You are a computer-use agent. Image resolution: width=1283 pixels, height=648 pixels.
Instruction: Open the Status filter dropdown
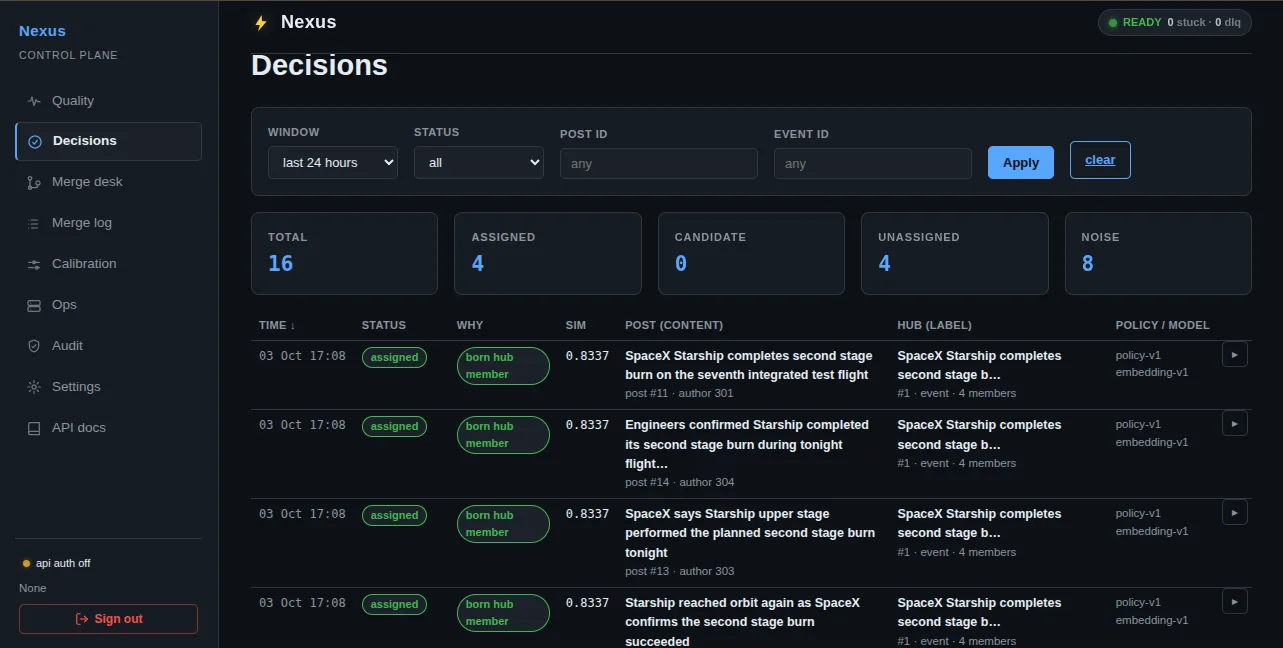click(x=479, y=162)
